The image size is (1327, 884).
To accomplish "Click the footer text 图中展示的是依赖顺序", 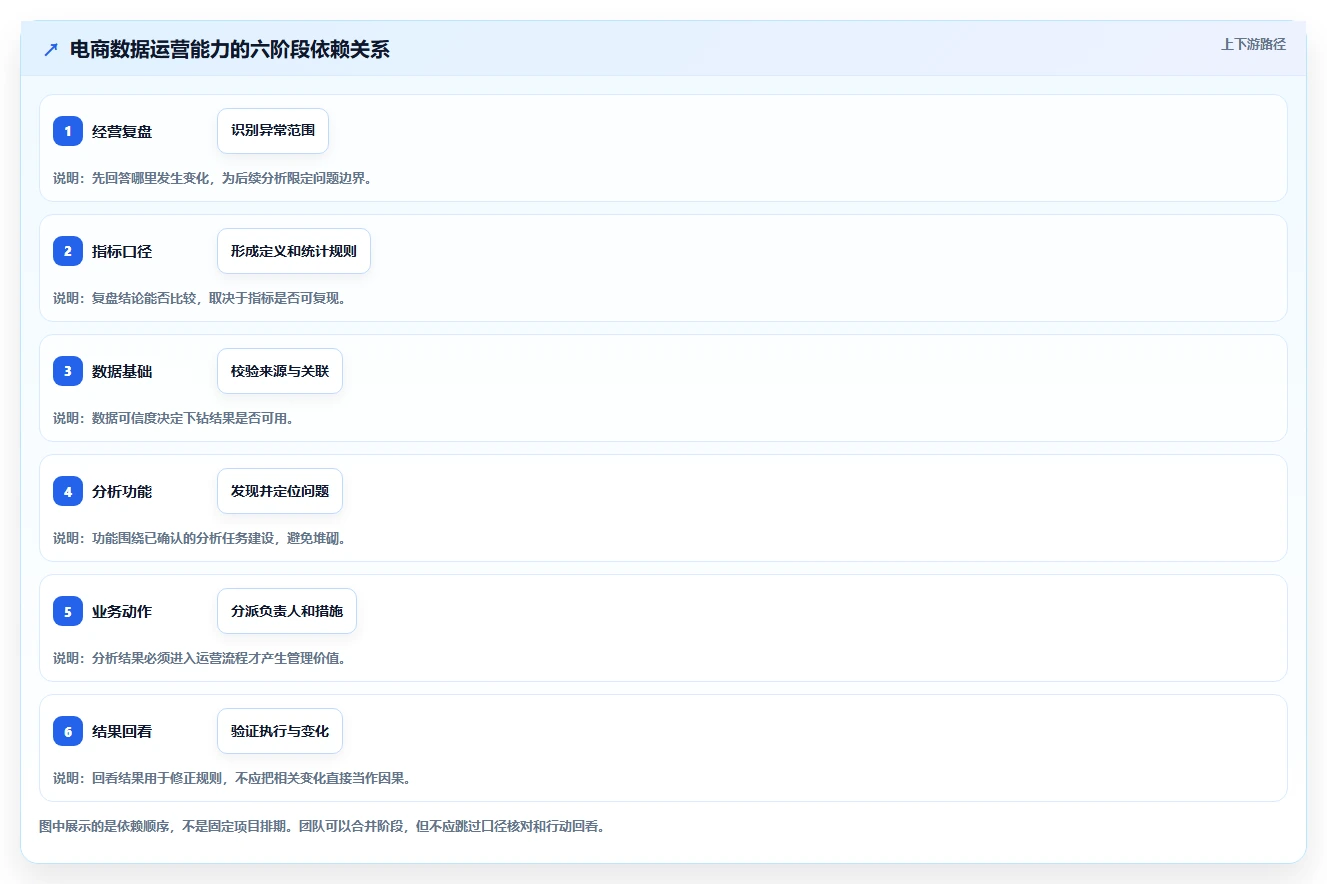I will [x=322, y=827].
